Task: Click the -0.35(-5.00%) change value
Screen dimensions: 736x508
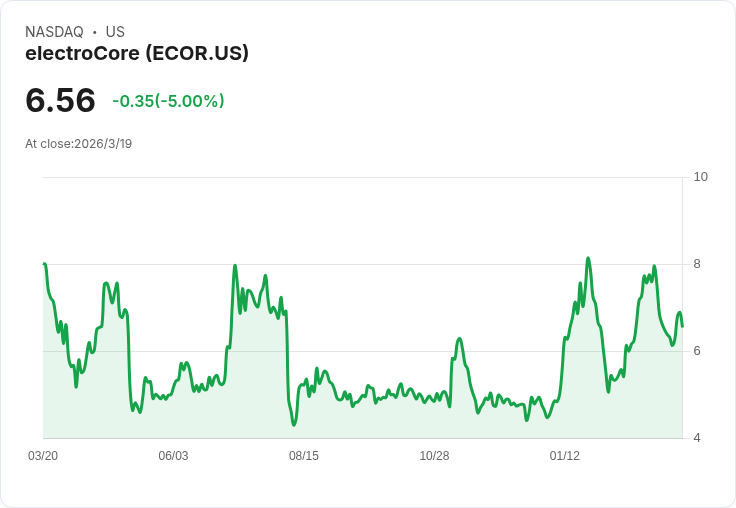Action: [168, 101]
